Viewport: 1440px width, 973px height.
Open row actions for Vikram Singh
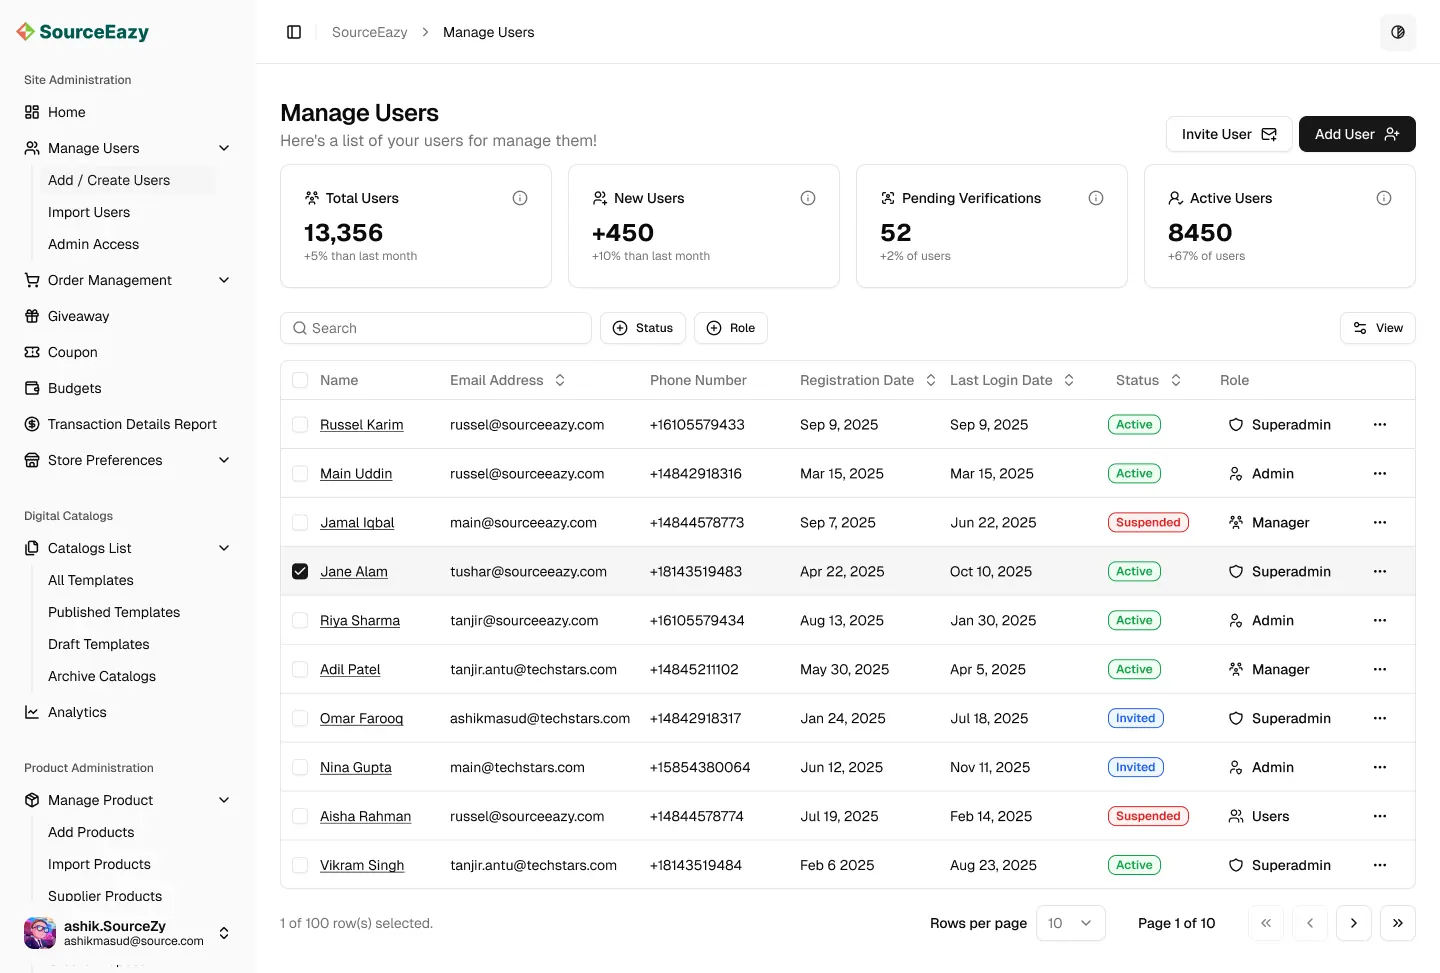tap(1380, 866)
